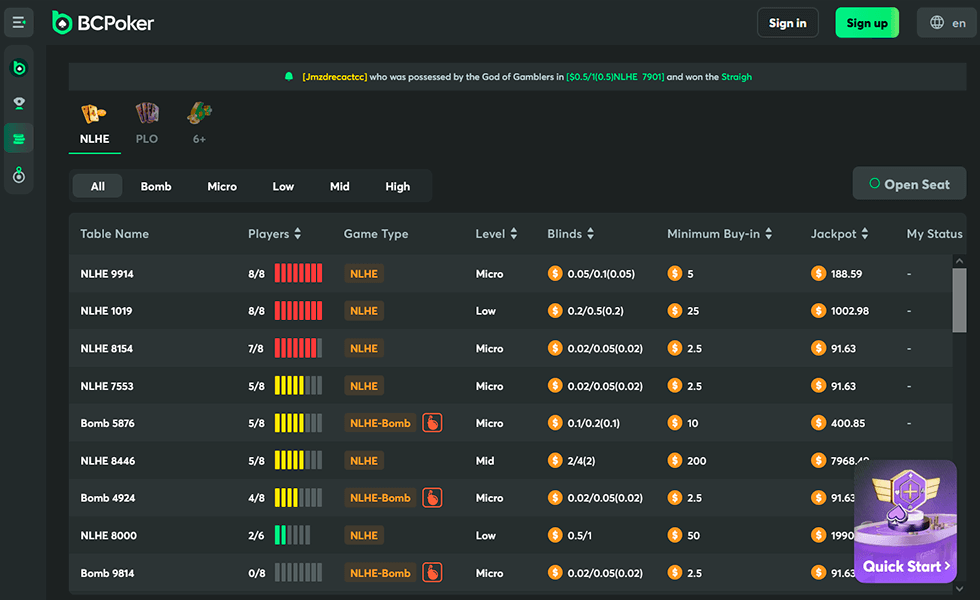Click the Sign up button
Image resolution: width=980 pixels, height=600 pixels.
pyautogui.click(x=867, y=22)
